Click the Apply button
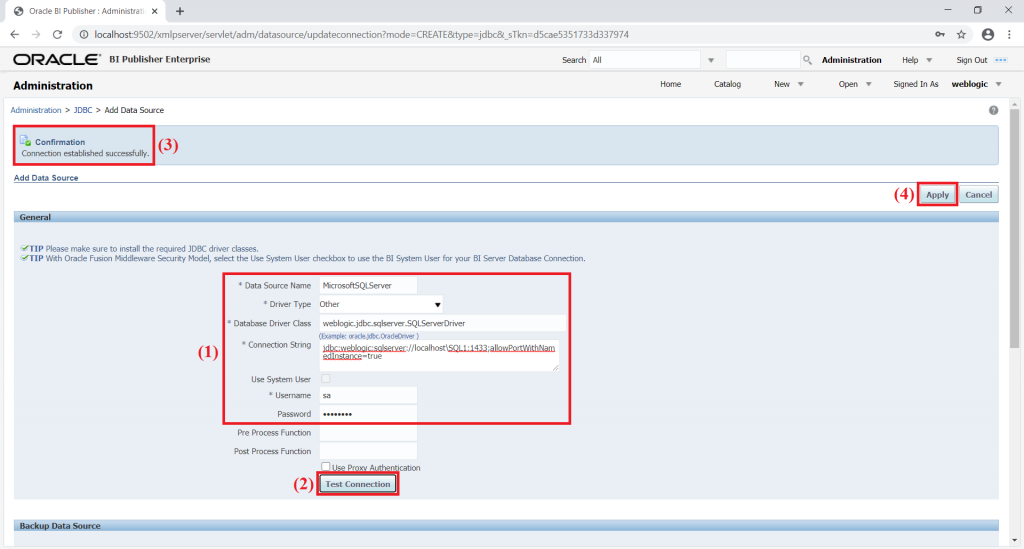This screenshot has width=1024, height=549. (x=937, y=195)
